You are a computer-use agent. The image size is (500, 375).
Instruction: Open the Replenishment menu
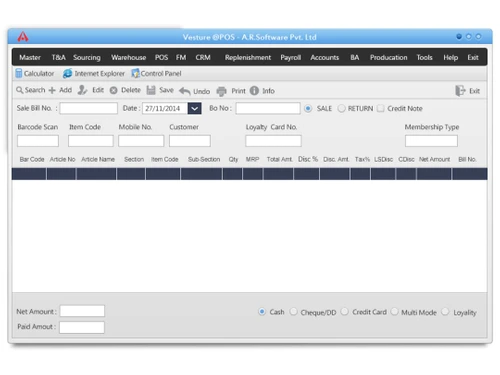point(248,57)
